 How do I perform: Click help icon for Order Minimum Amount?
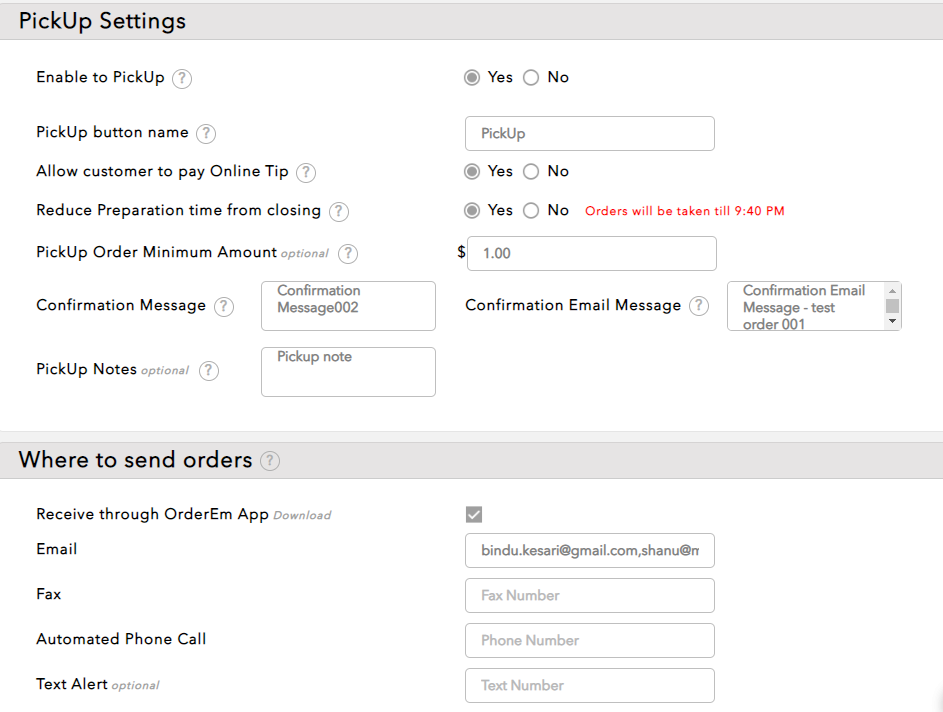pyautogui.click(x=348, y=254)
